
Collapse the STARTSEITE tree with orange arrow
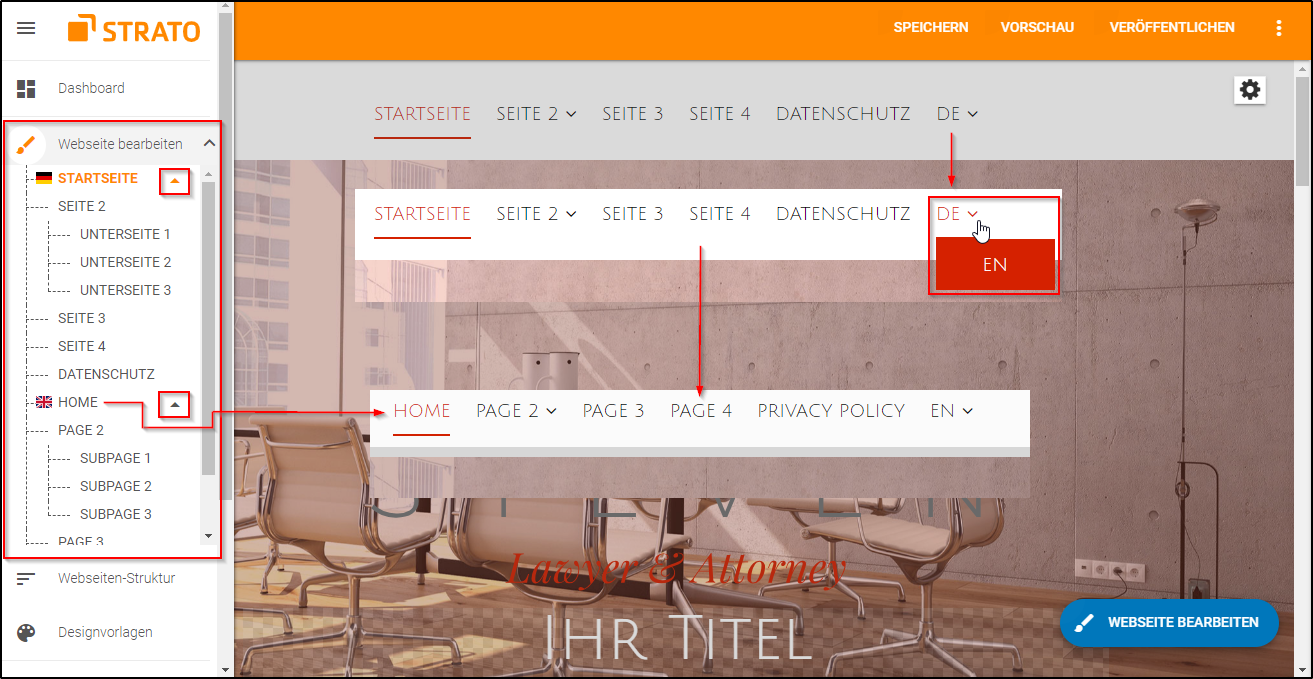175,181
